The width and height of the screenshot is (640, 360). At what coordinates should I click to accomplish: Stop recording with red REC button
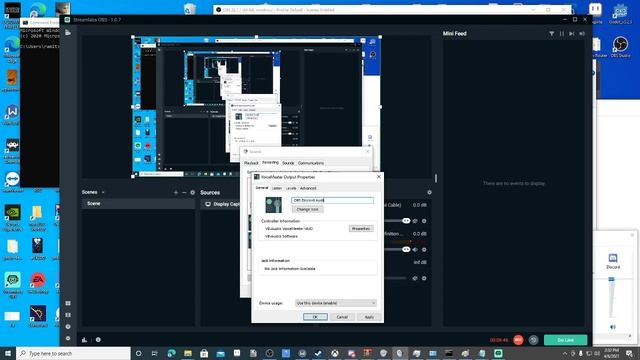[518, 340]
